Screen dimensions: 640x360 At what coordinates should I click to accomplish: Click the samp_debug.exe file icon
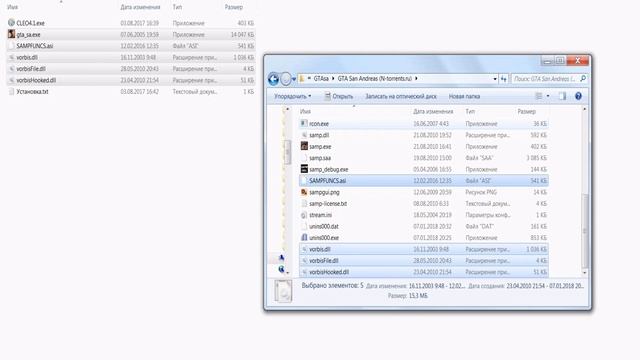tap(304, 169)
